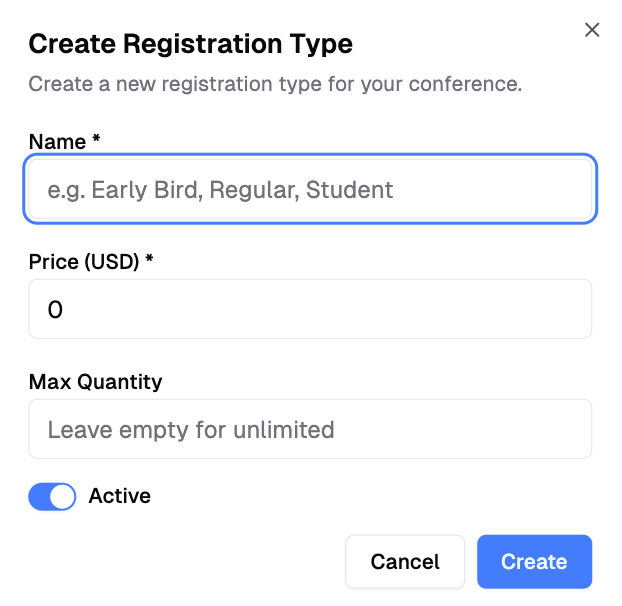Click the required asterisk beside Price (USD)
This screenshot has width=622, height=606.
[149, 260]
